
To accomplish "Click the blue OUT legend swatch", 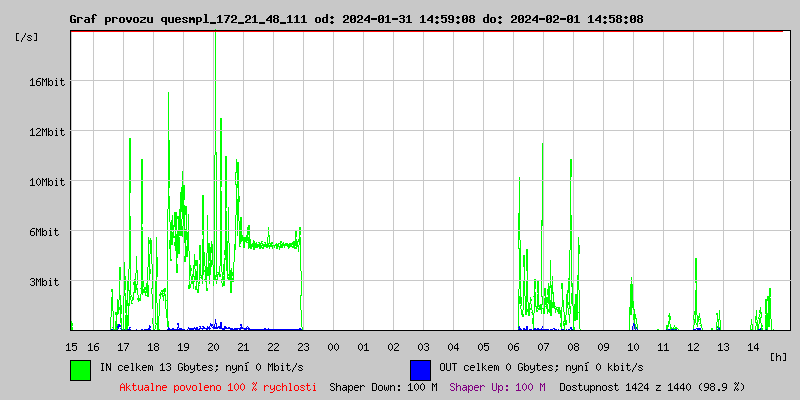I will tap(420, 369).
